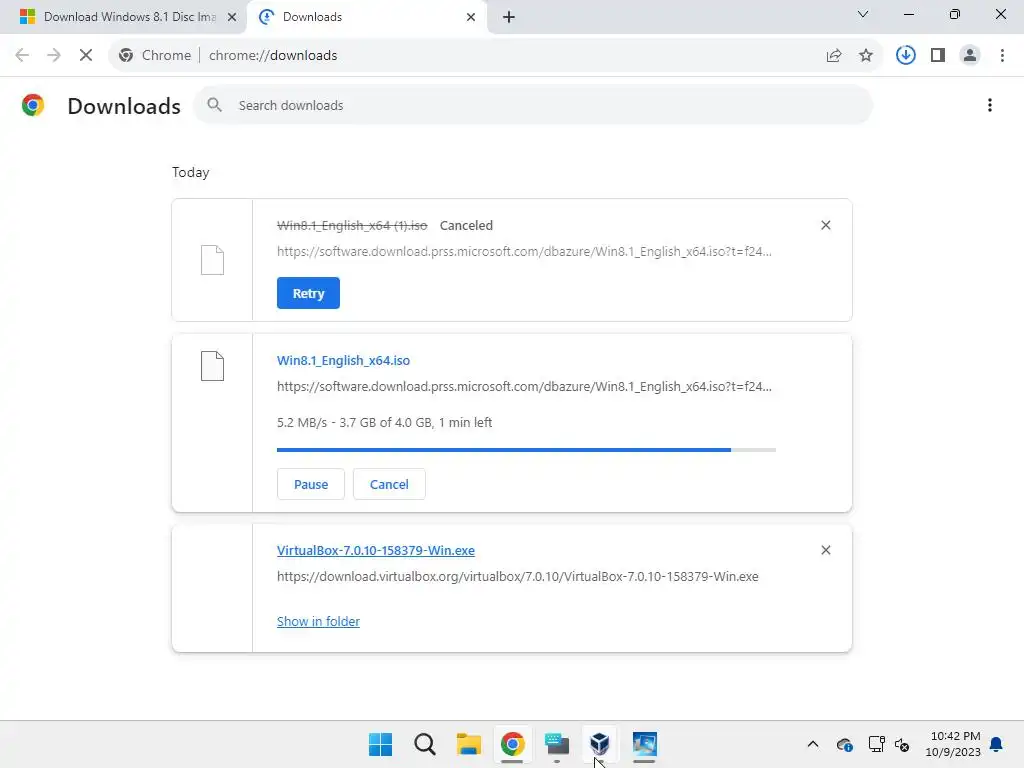Open taskbar Search
1024x768 pixels.
(x=424, y=744)
